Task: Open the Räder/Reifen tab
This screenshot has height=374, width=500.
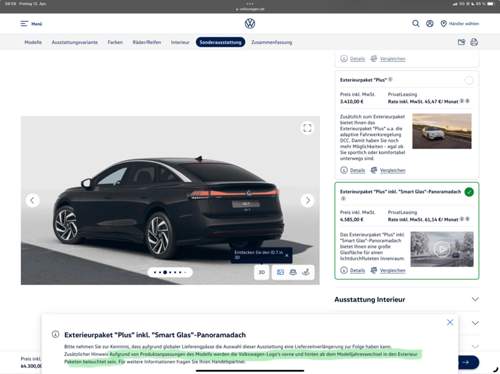Action: pos(147,42)
